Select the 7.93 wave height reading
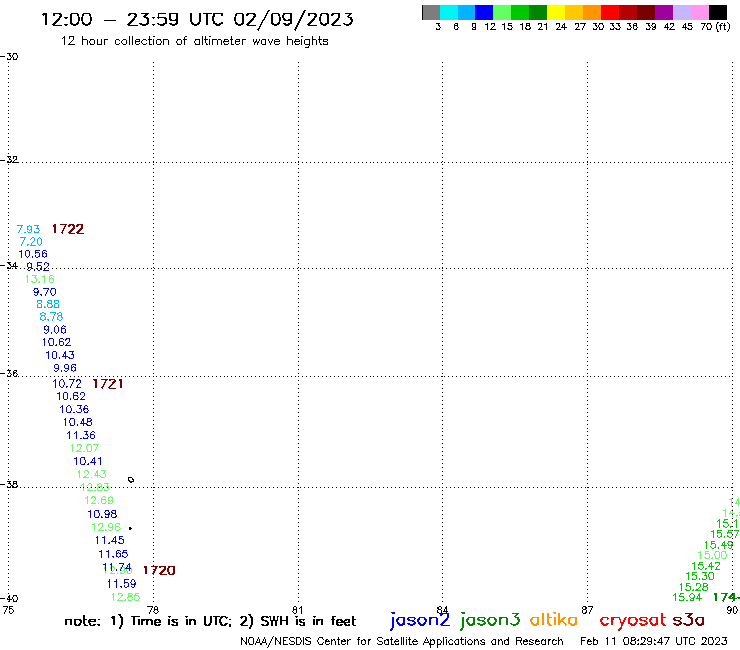Viewport: 740px width, 650px height. 28,229
